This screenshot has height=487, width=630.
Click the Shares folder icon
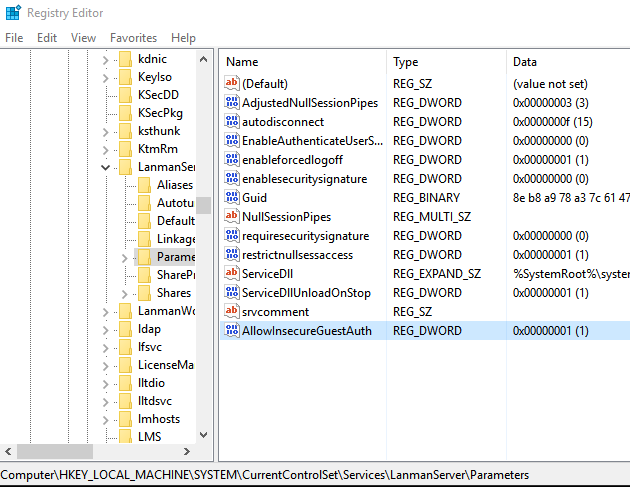[144, 293]
